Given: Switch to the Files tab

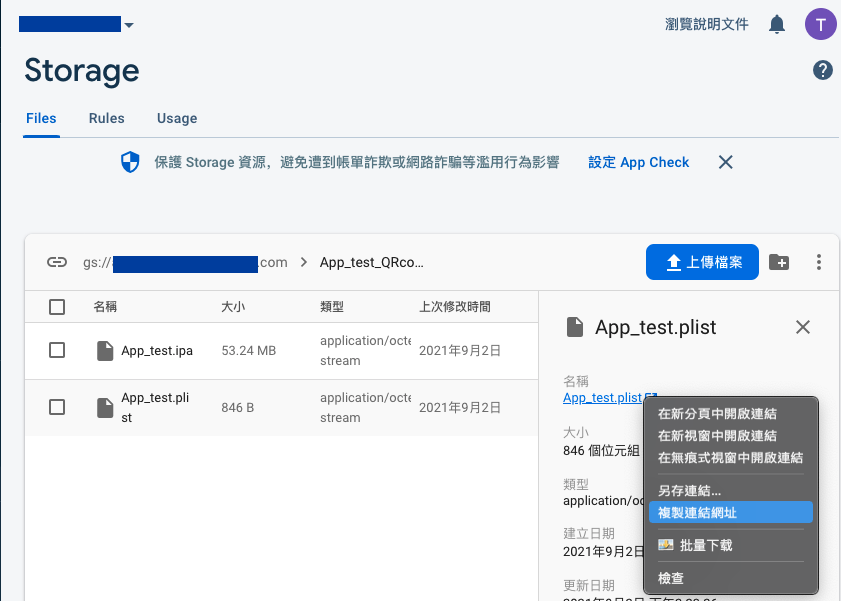Looking at the screenshot, I should (x=41, y=118).
